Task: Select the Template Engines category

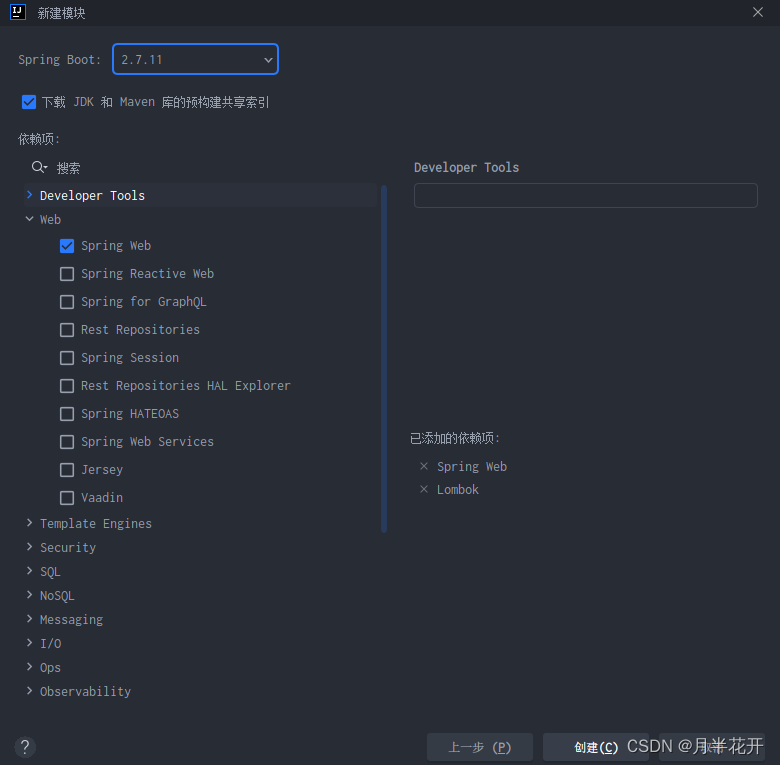Action: coord(95,524)
